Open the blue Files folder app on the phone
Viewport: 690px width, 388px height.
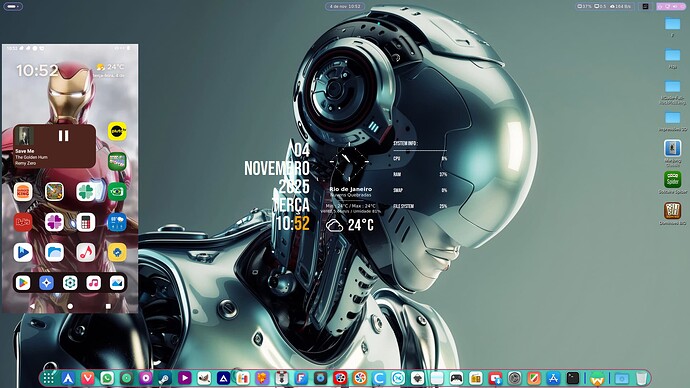coord(55,253)
